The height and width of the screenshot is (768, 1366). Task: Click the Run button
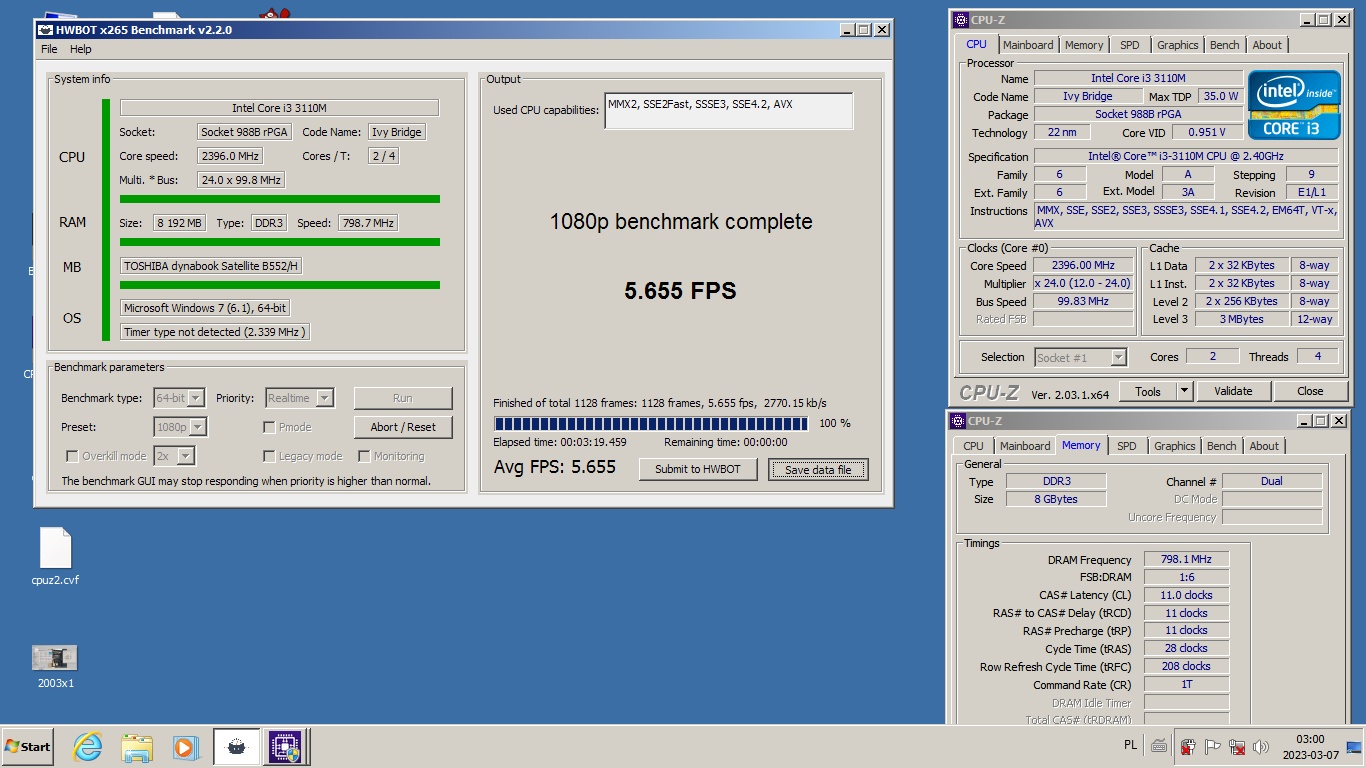click(x=403, y=398)
